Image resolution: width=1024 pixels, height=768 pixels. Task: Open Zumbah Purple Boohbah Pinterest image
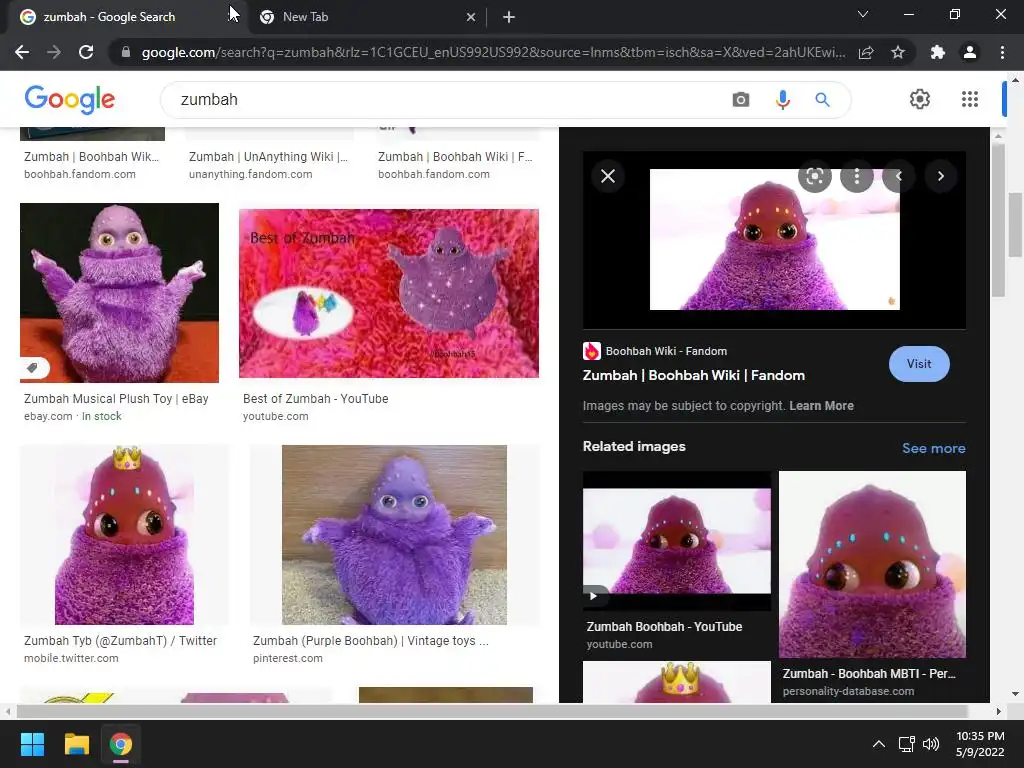(x=394, y=535)
